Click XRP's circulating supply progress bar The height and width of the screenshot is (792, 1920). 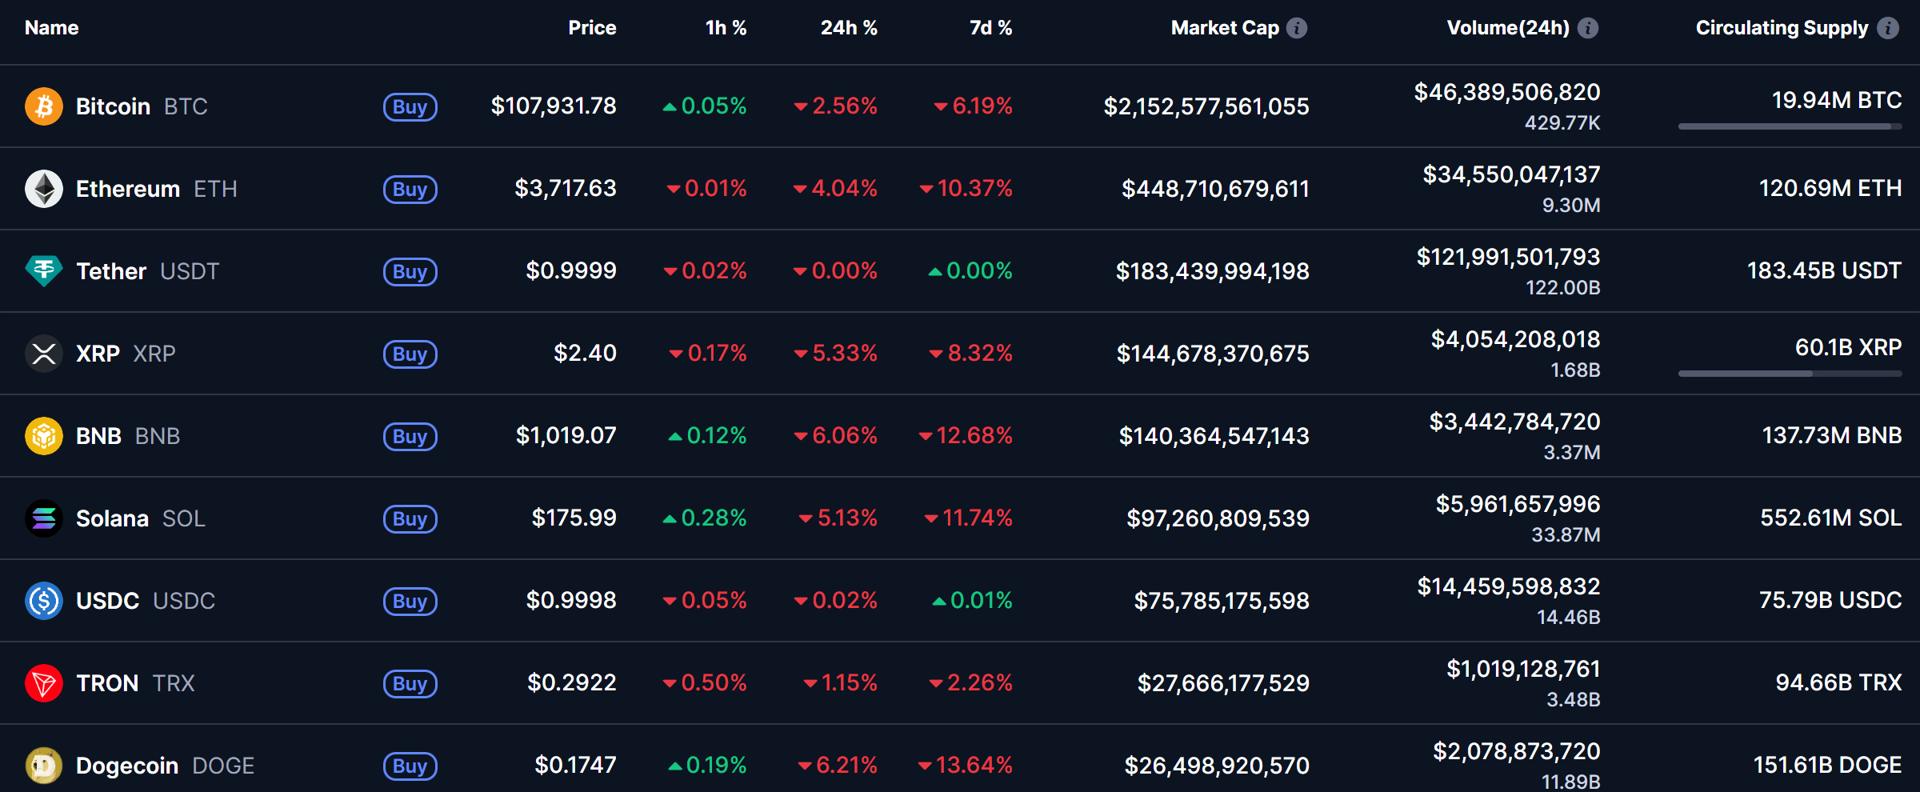coord(1789,372)
